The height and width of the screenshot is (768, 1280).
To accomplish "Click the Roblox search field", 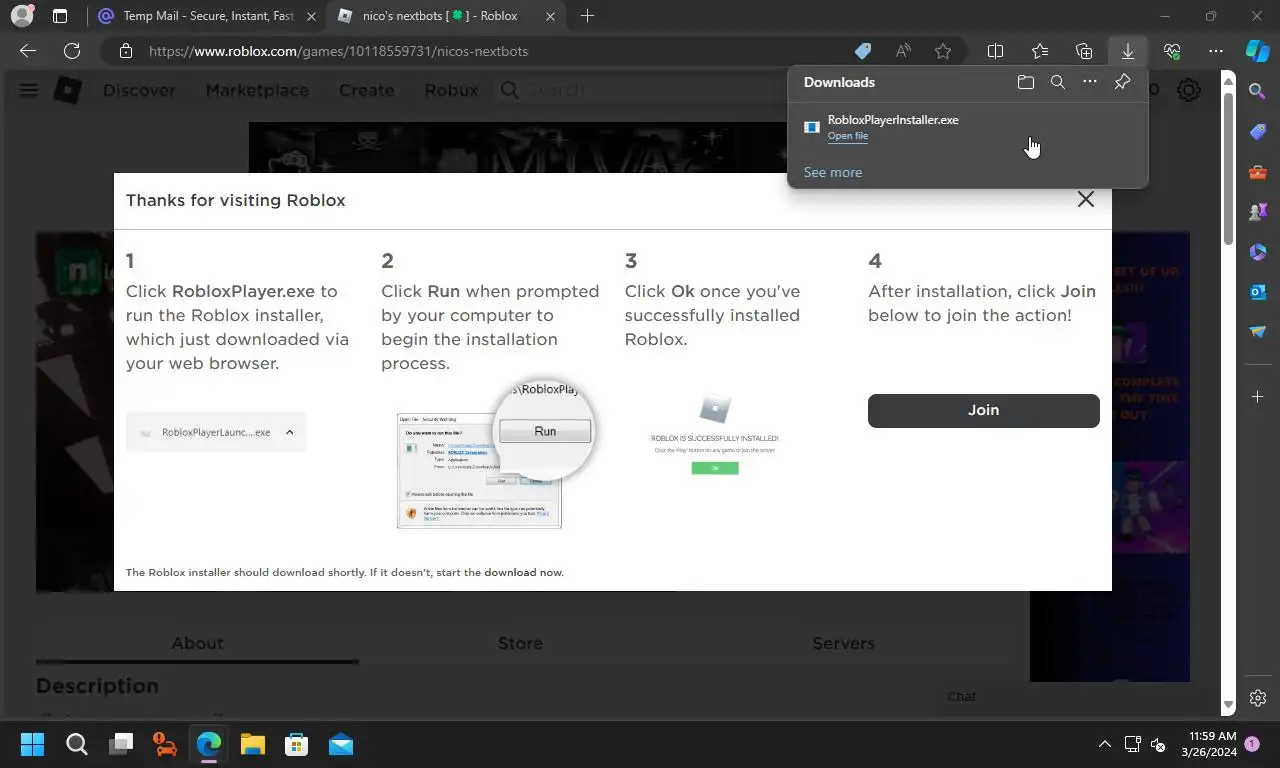I will 645,90.
